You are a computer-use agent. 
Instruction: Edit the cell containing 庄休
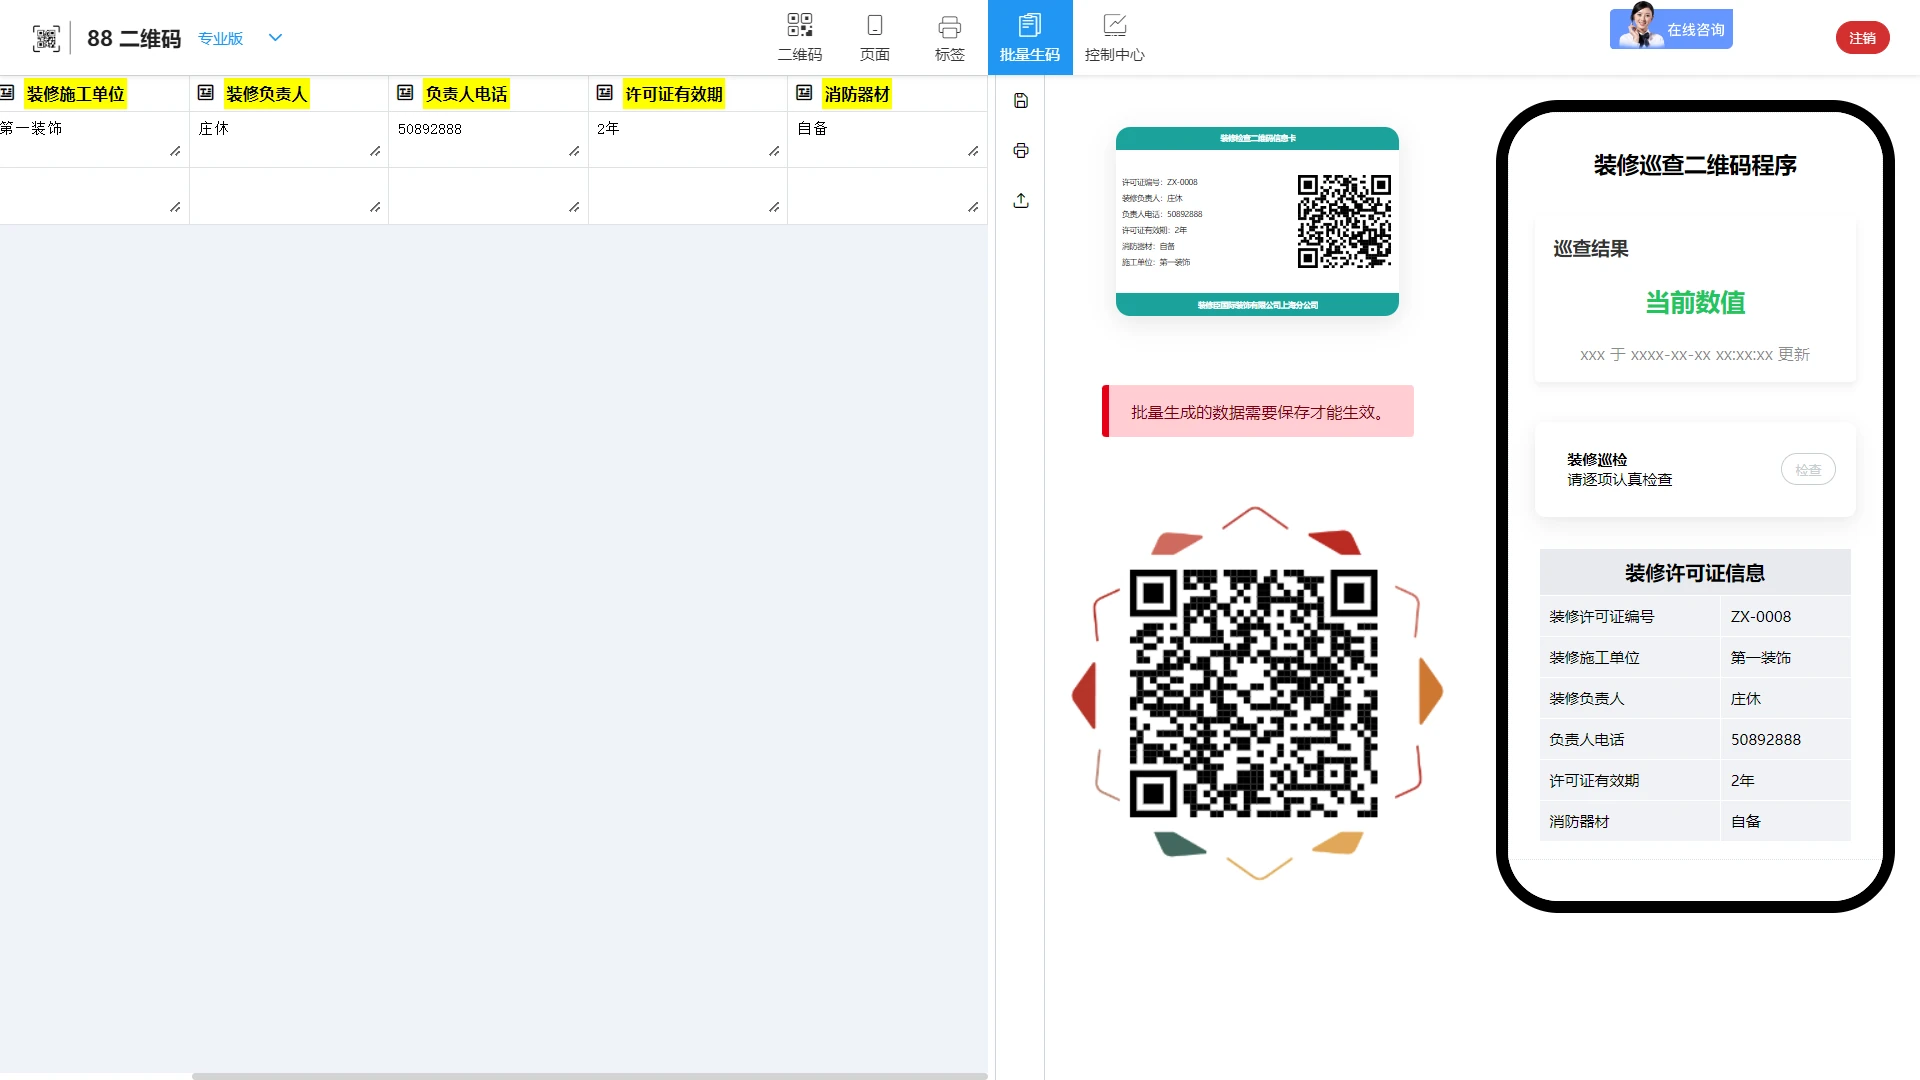pos(288,139)
